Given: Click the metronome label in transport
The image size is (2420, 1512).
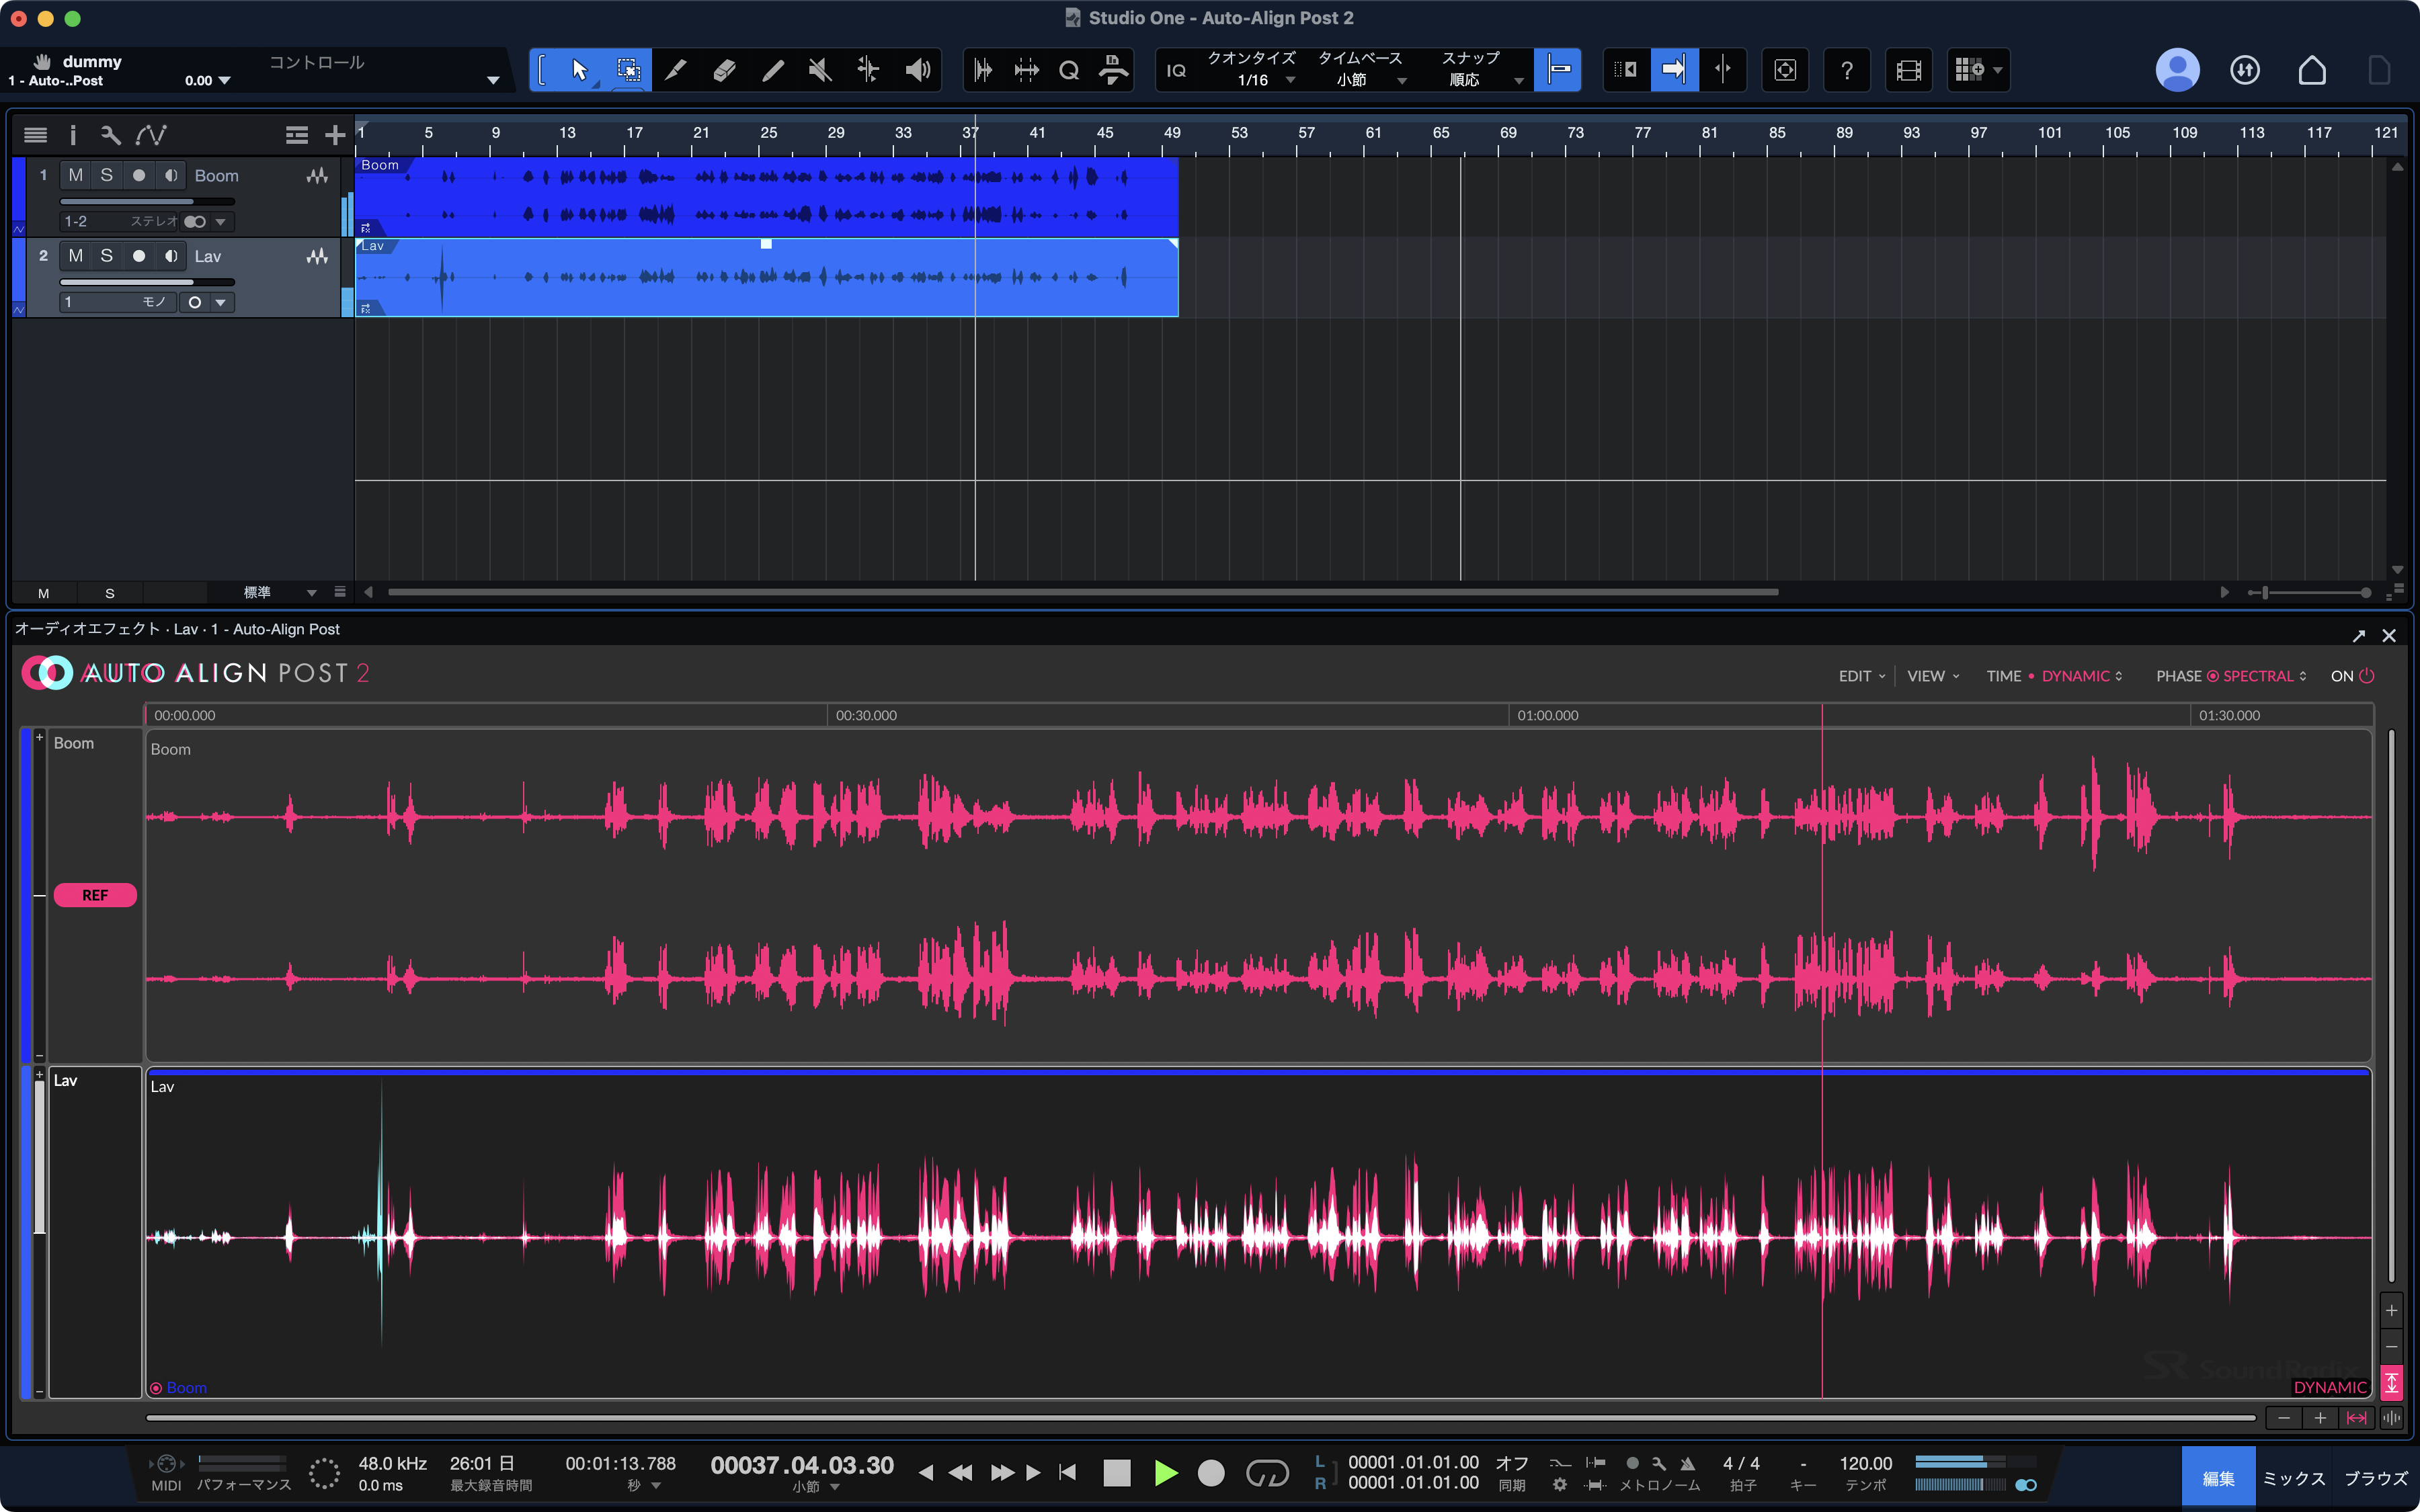Looking at the screenshot, I should pyautogui.click(x=1659, y=1486).
